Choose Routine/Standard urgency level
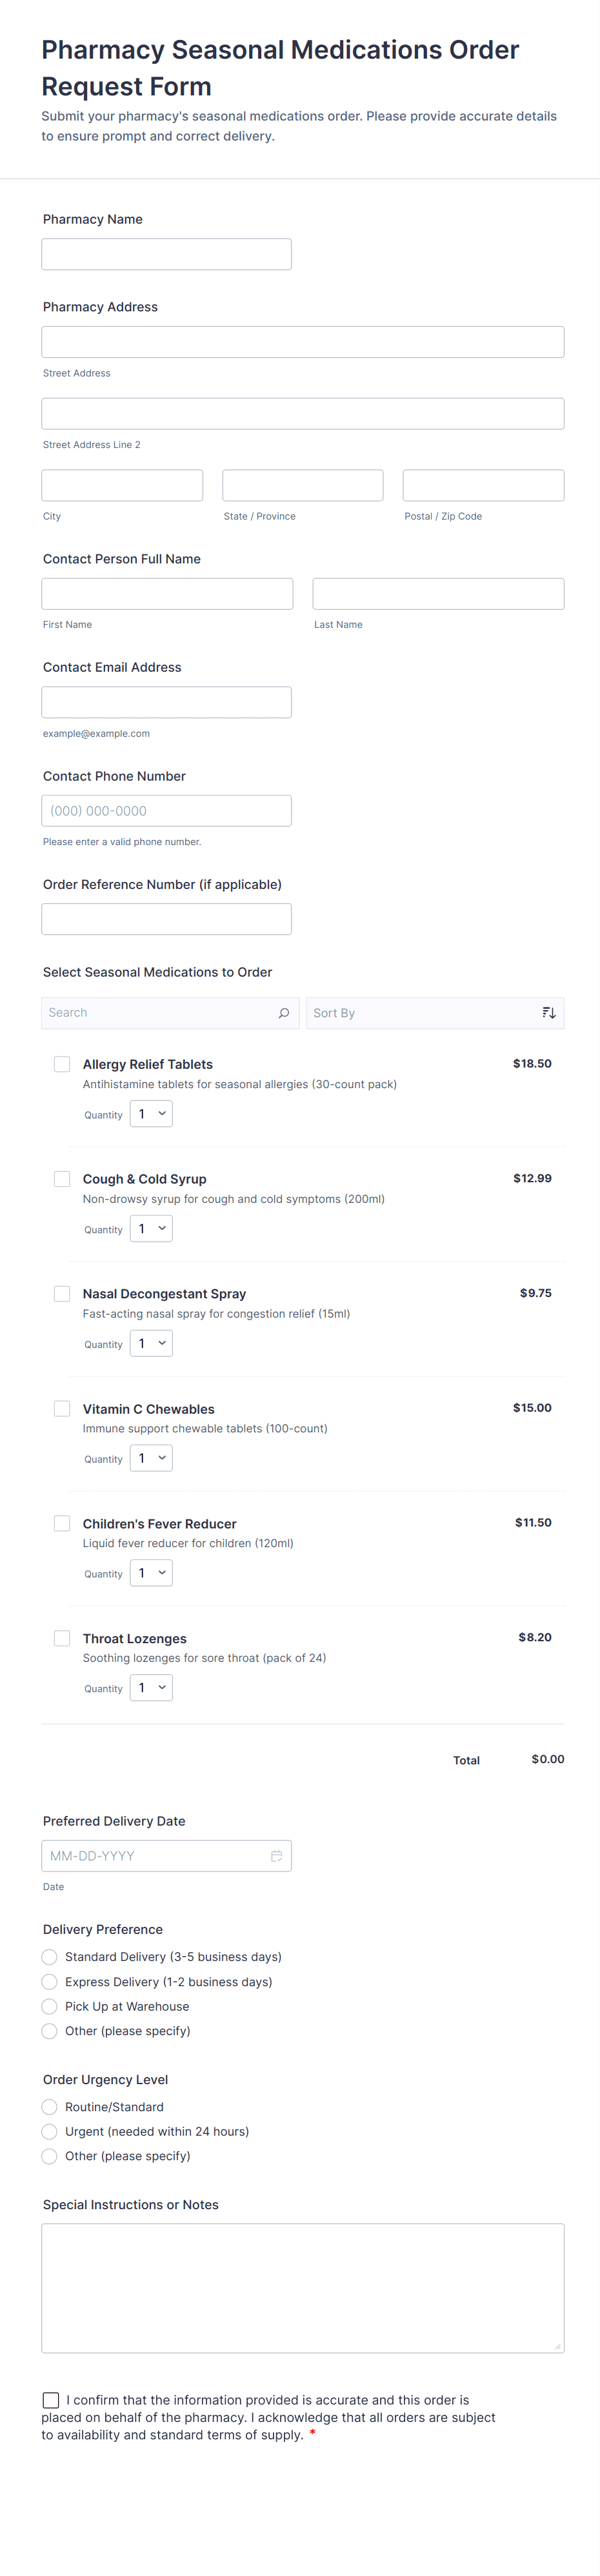The width and height of the screenshot is (600, 2576). click(50, 2107)
